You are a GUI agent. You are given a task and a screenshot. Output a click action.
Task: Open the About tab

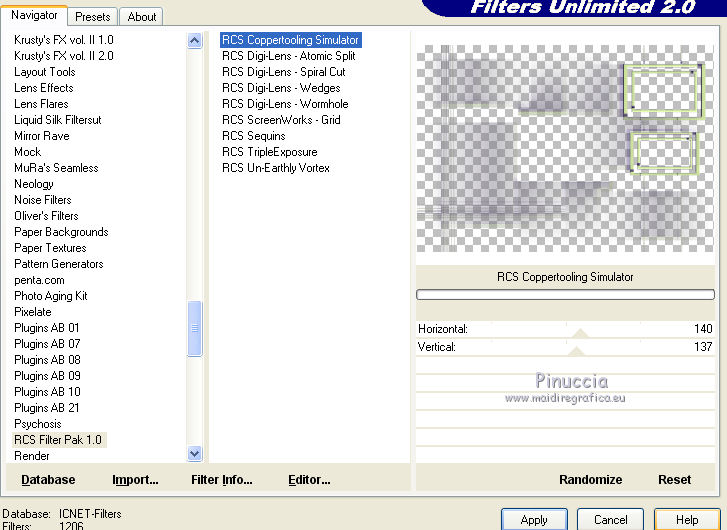tap(141, 17)
